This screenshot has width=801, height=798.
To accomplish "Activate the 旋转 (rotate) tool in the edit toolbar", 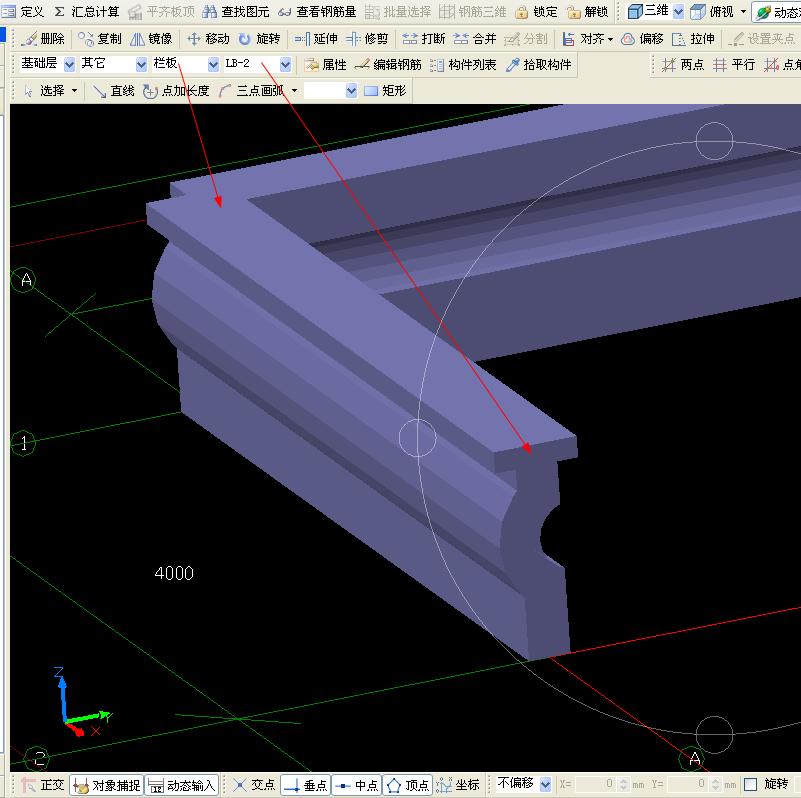I will coord(259,39).
